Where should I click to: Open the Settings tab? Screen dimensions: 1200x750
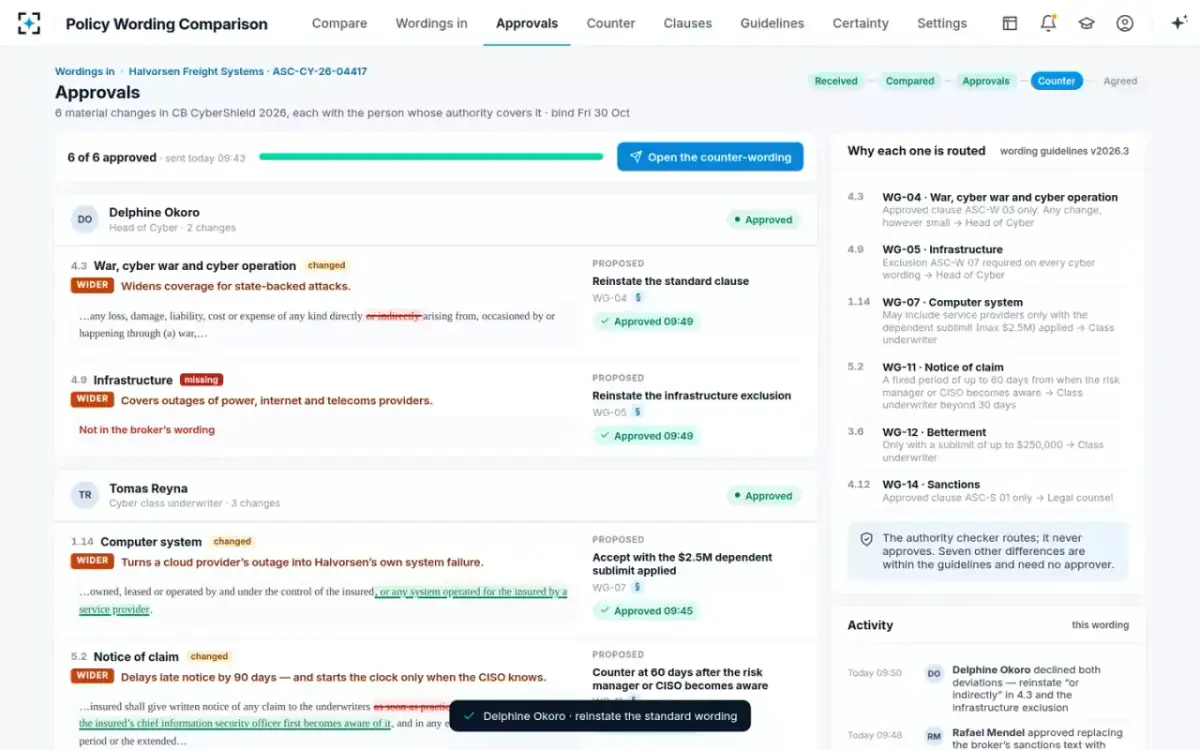942,23
